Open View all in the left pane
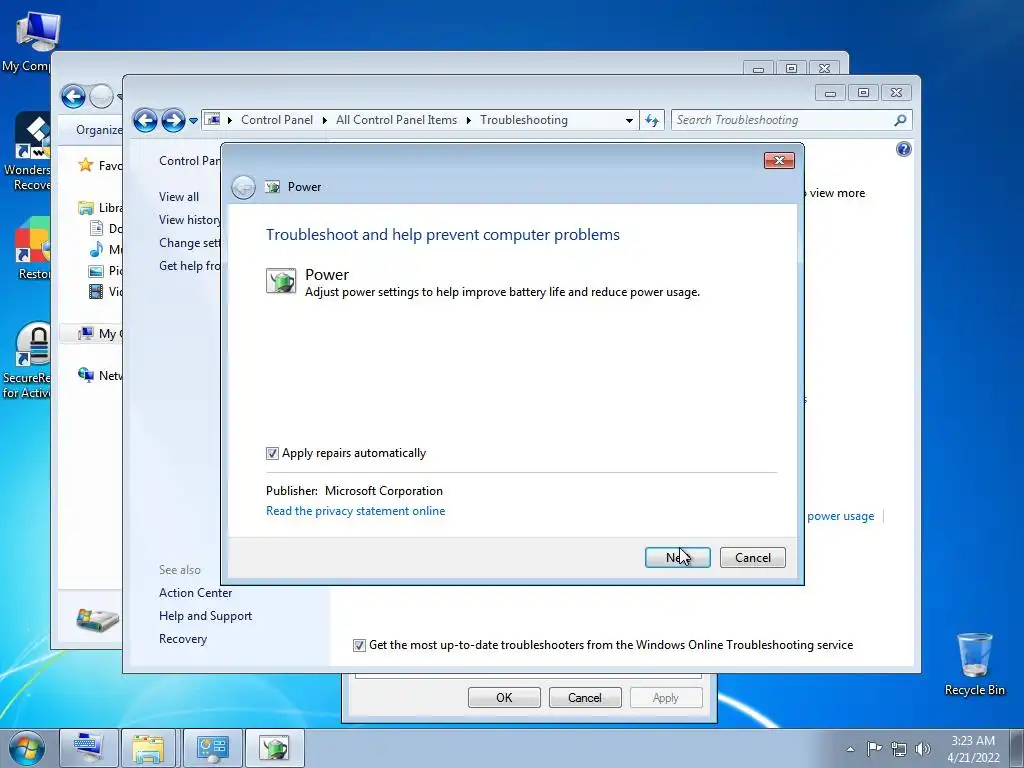 coord(179,197)
